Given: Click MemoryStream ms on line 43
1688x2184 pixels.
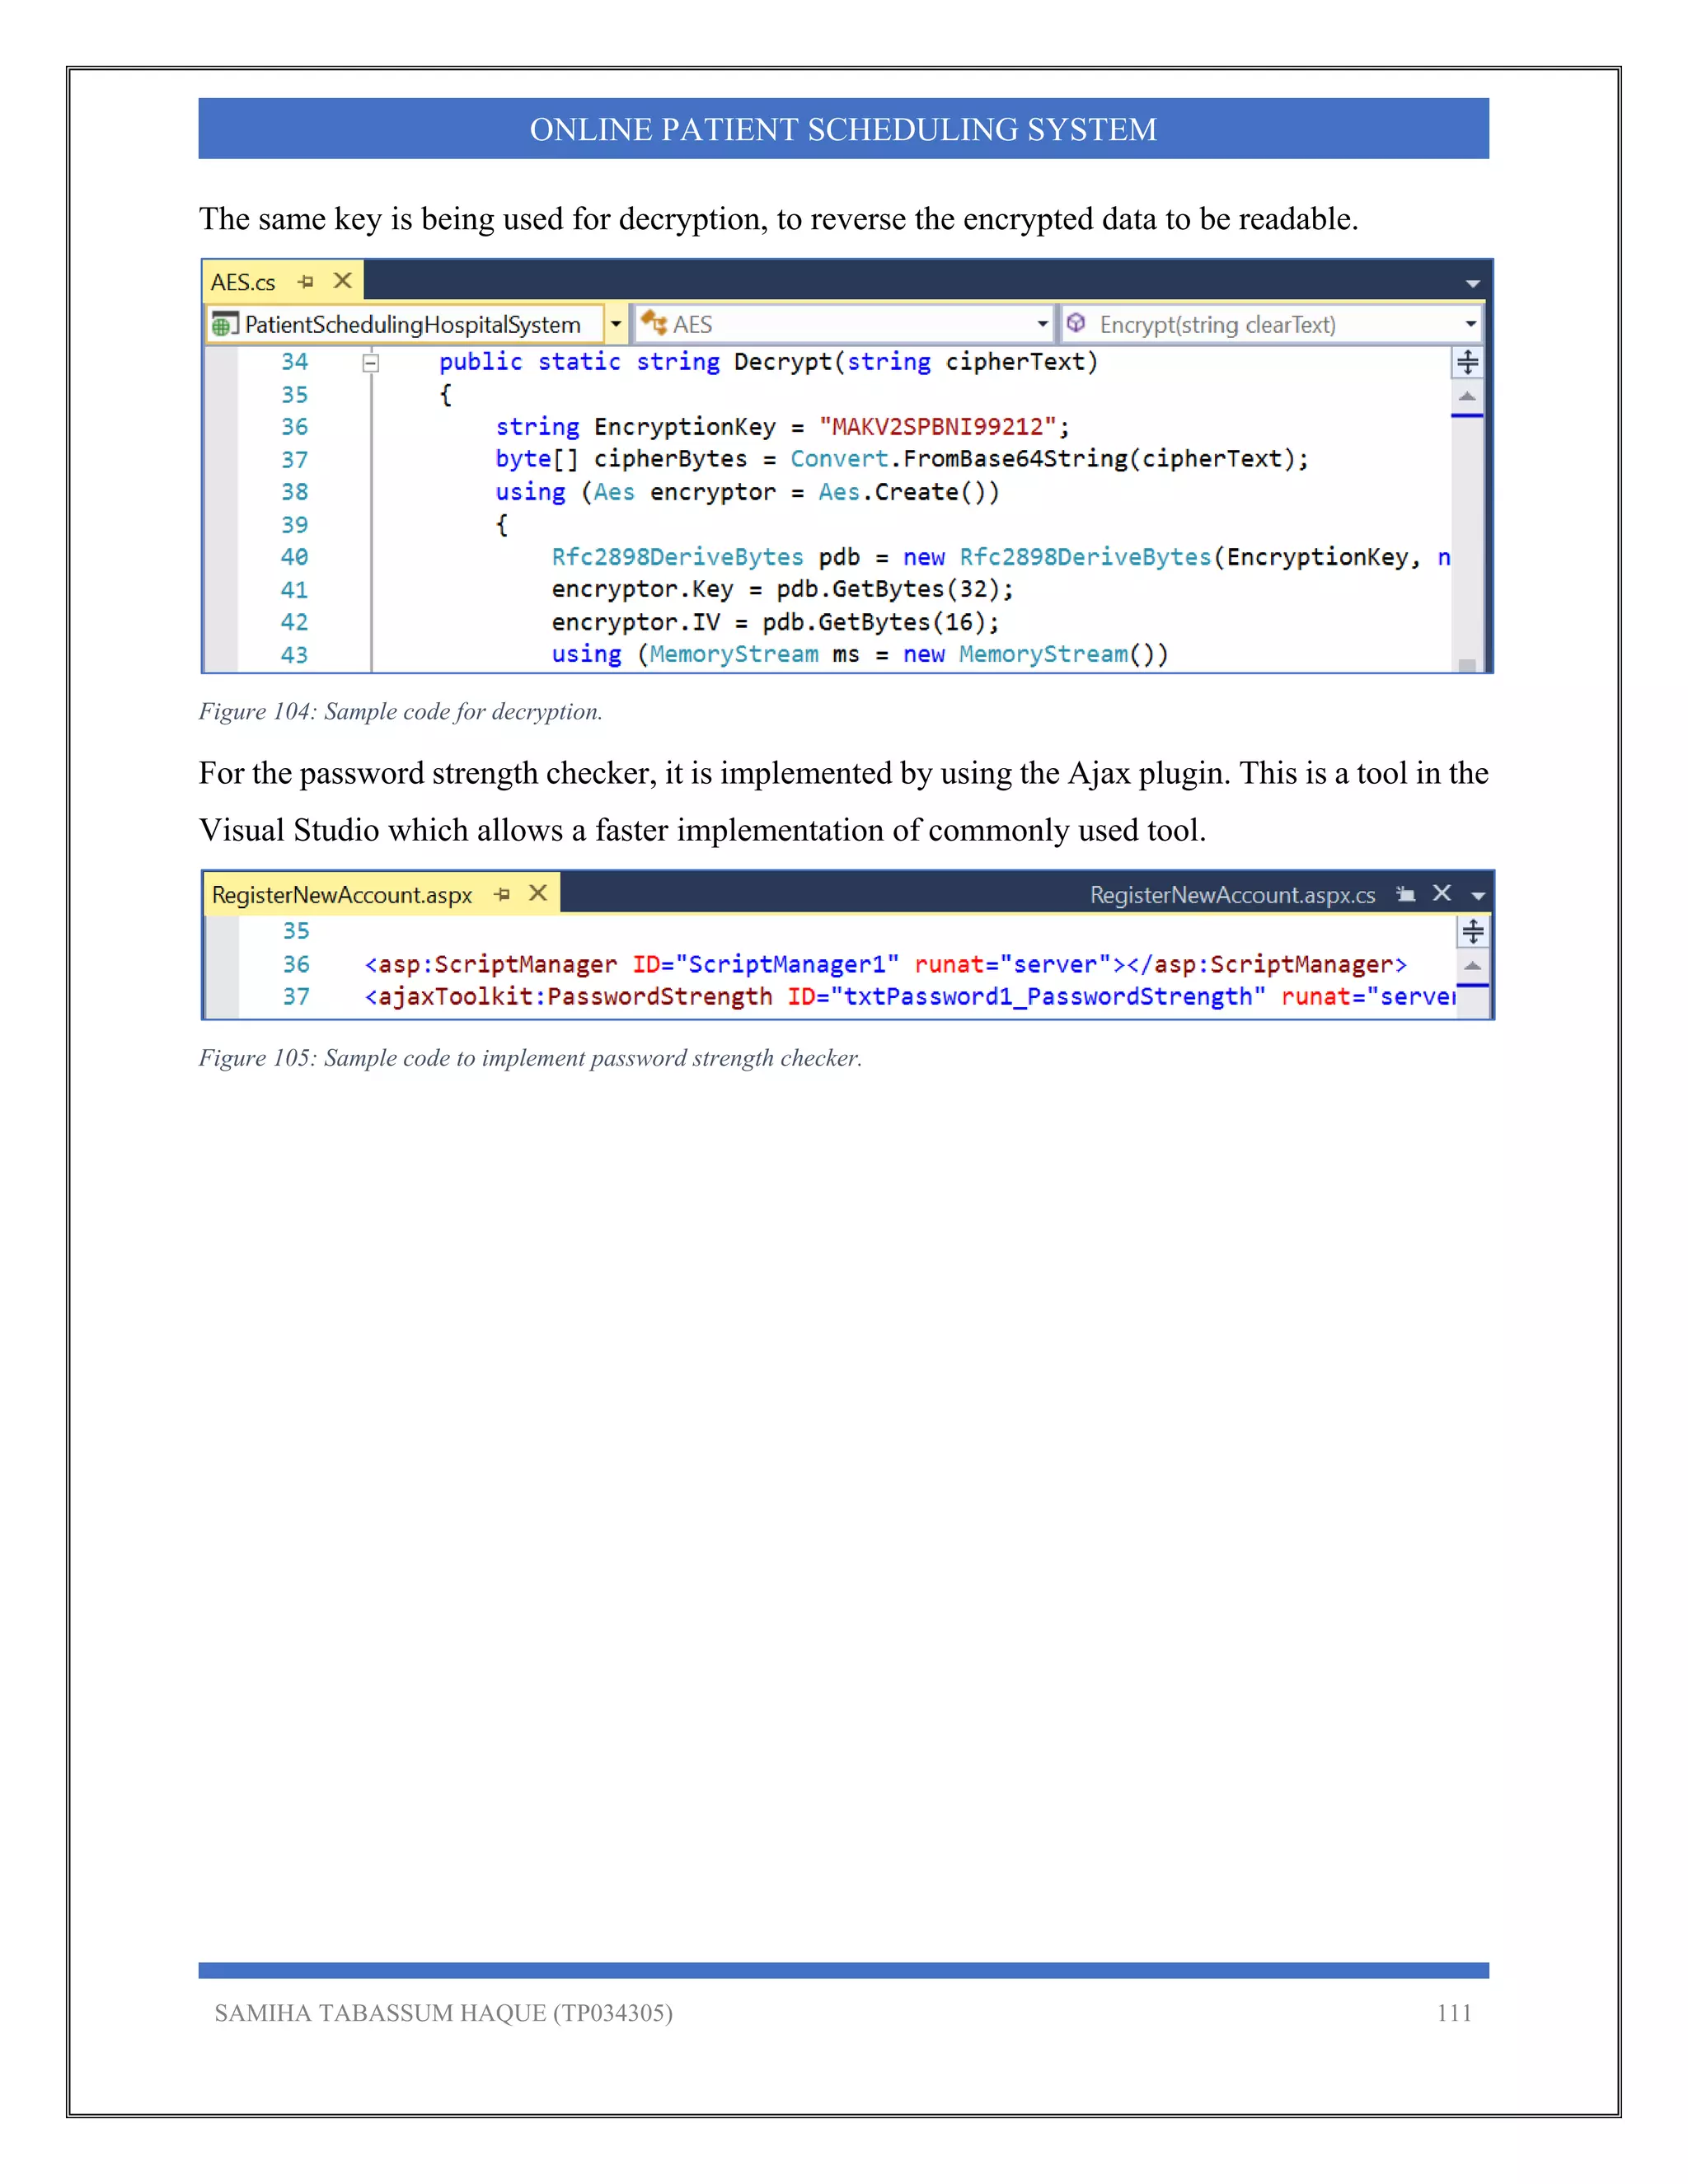Looking at the screenshot, I should point(754,654).
